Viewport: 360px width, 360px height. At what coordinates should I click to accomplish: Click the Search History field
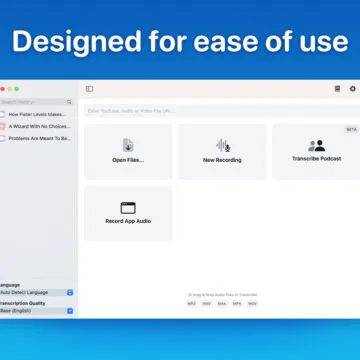pyautogui.click(x=36, y=102)
